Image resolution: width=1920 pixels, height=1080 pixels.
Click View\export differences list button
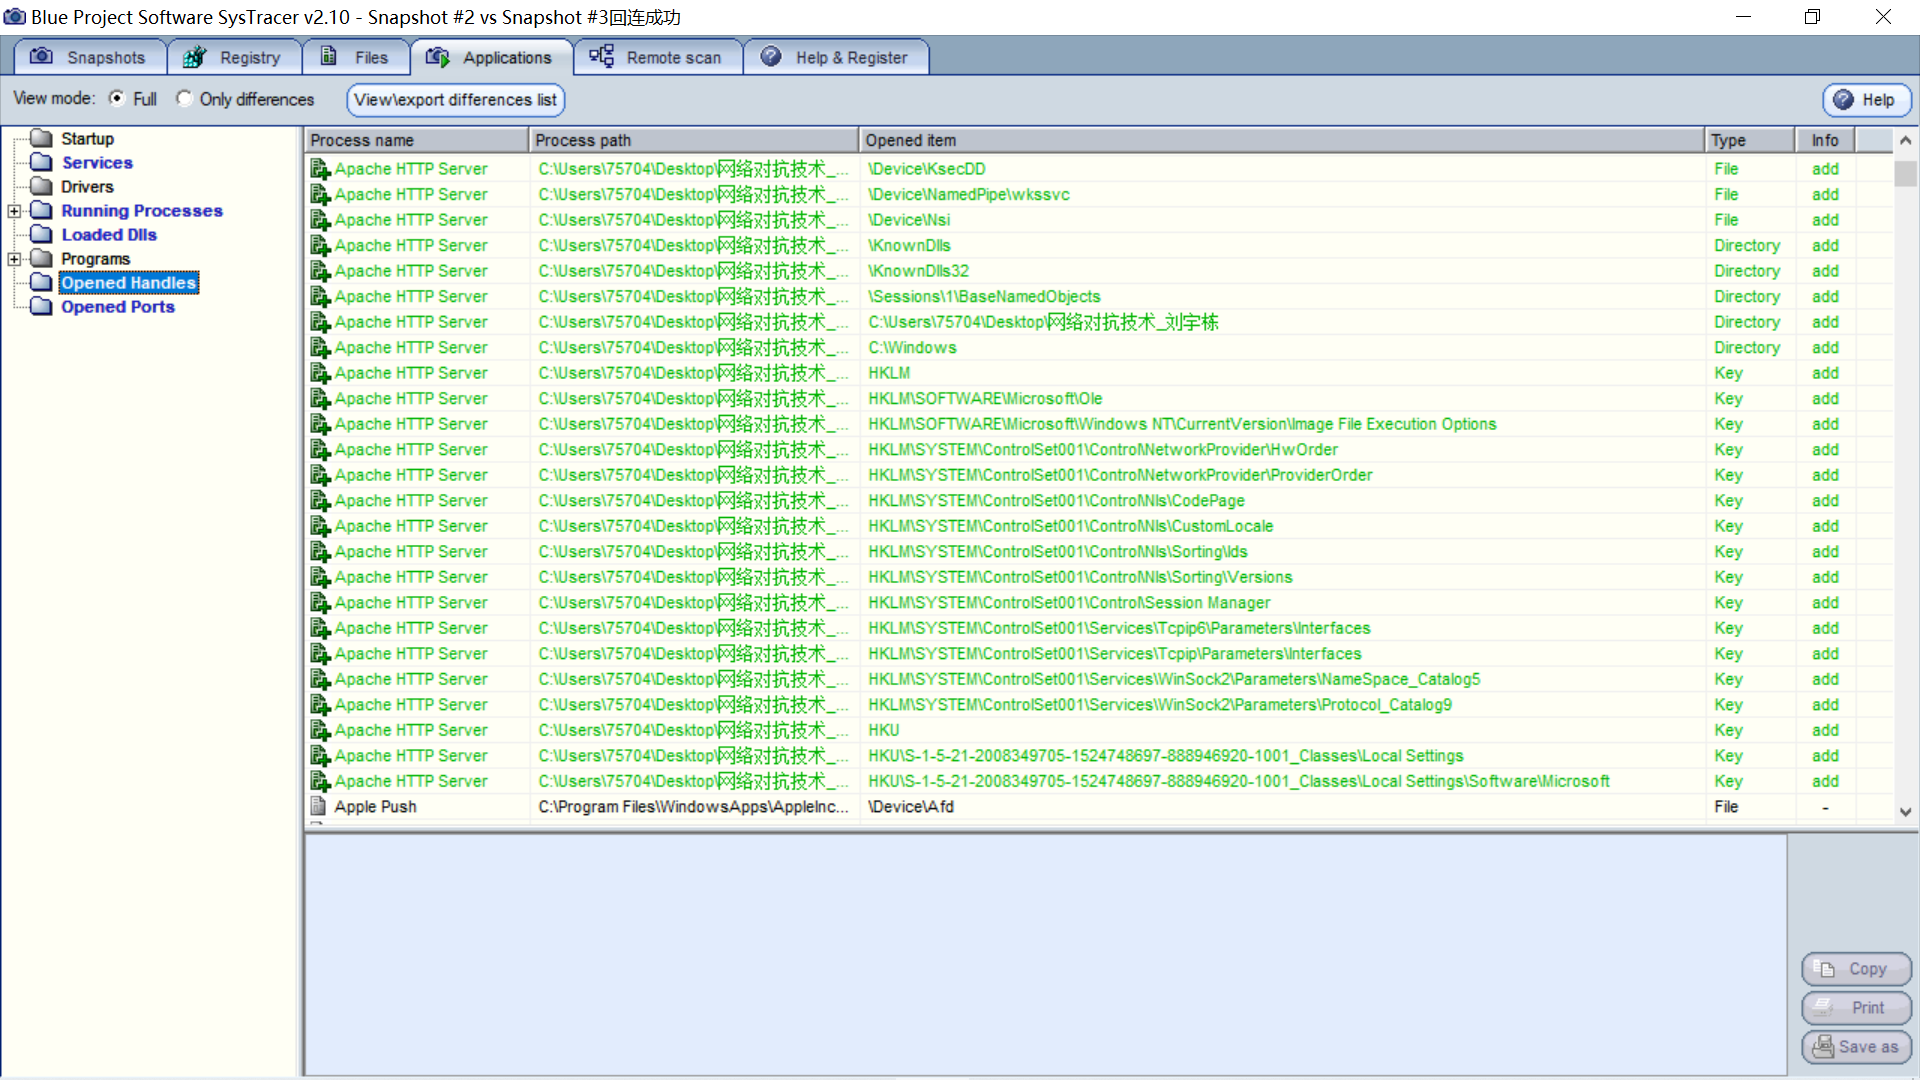pyautogui.click(x=455, y=99)
